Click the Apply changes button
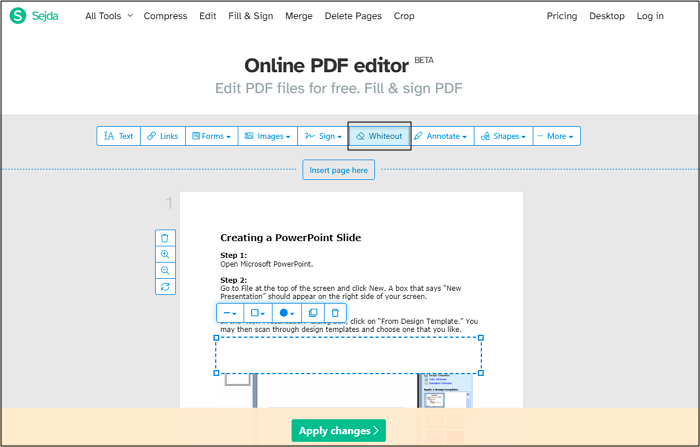Screen dimensions: 700x447 point(338,430)
